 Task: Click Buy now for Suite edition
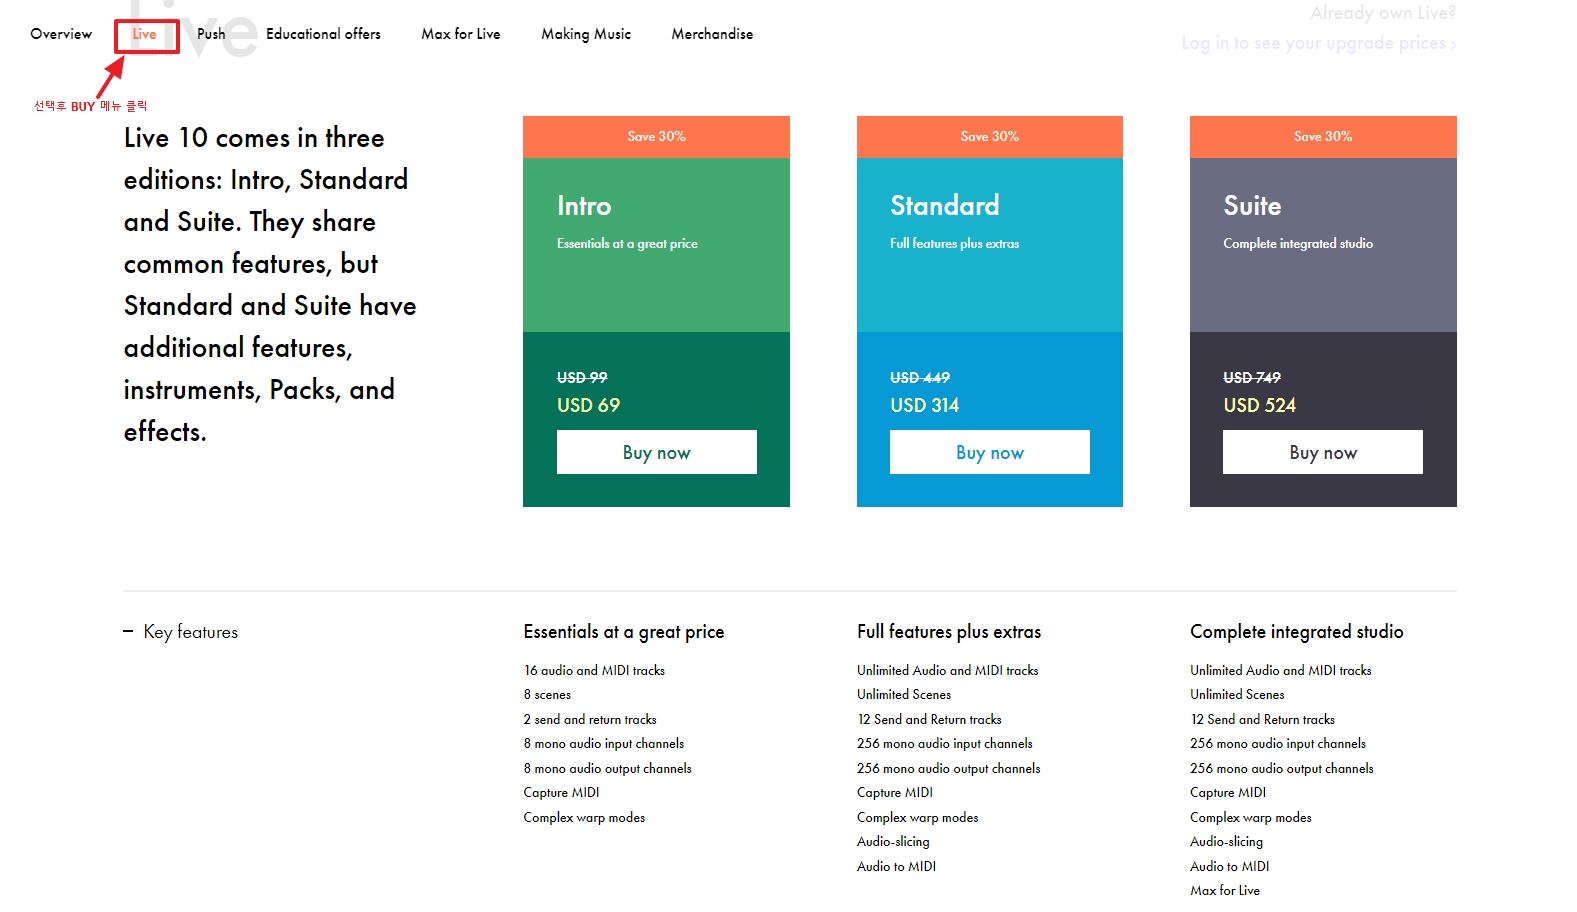pos(1323,452)
